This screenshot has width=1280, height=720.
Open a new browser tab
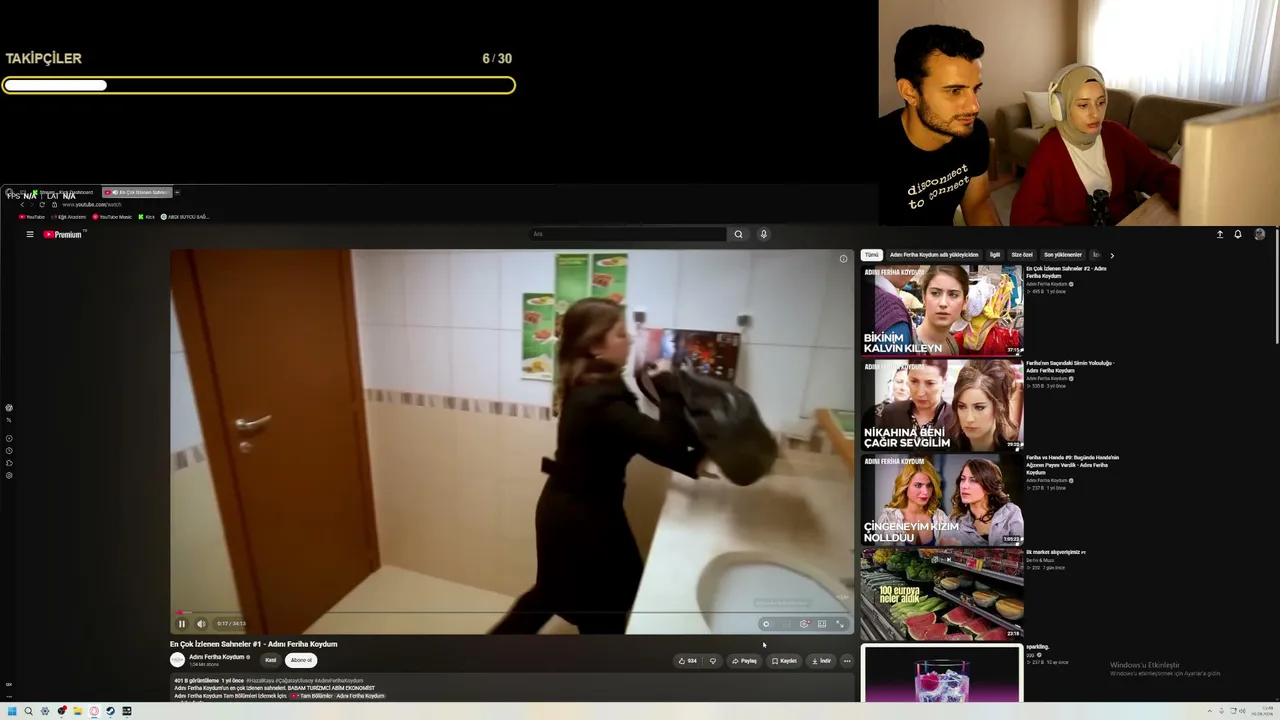click(x=177, y=192)
